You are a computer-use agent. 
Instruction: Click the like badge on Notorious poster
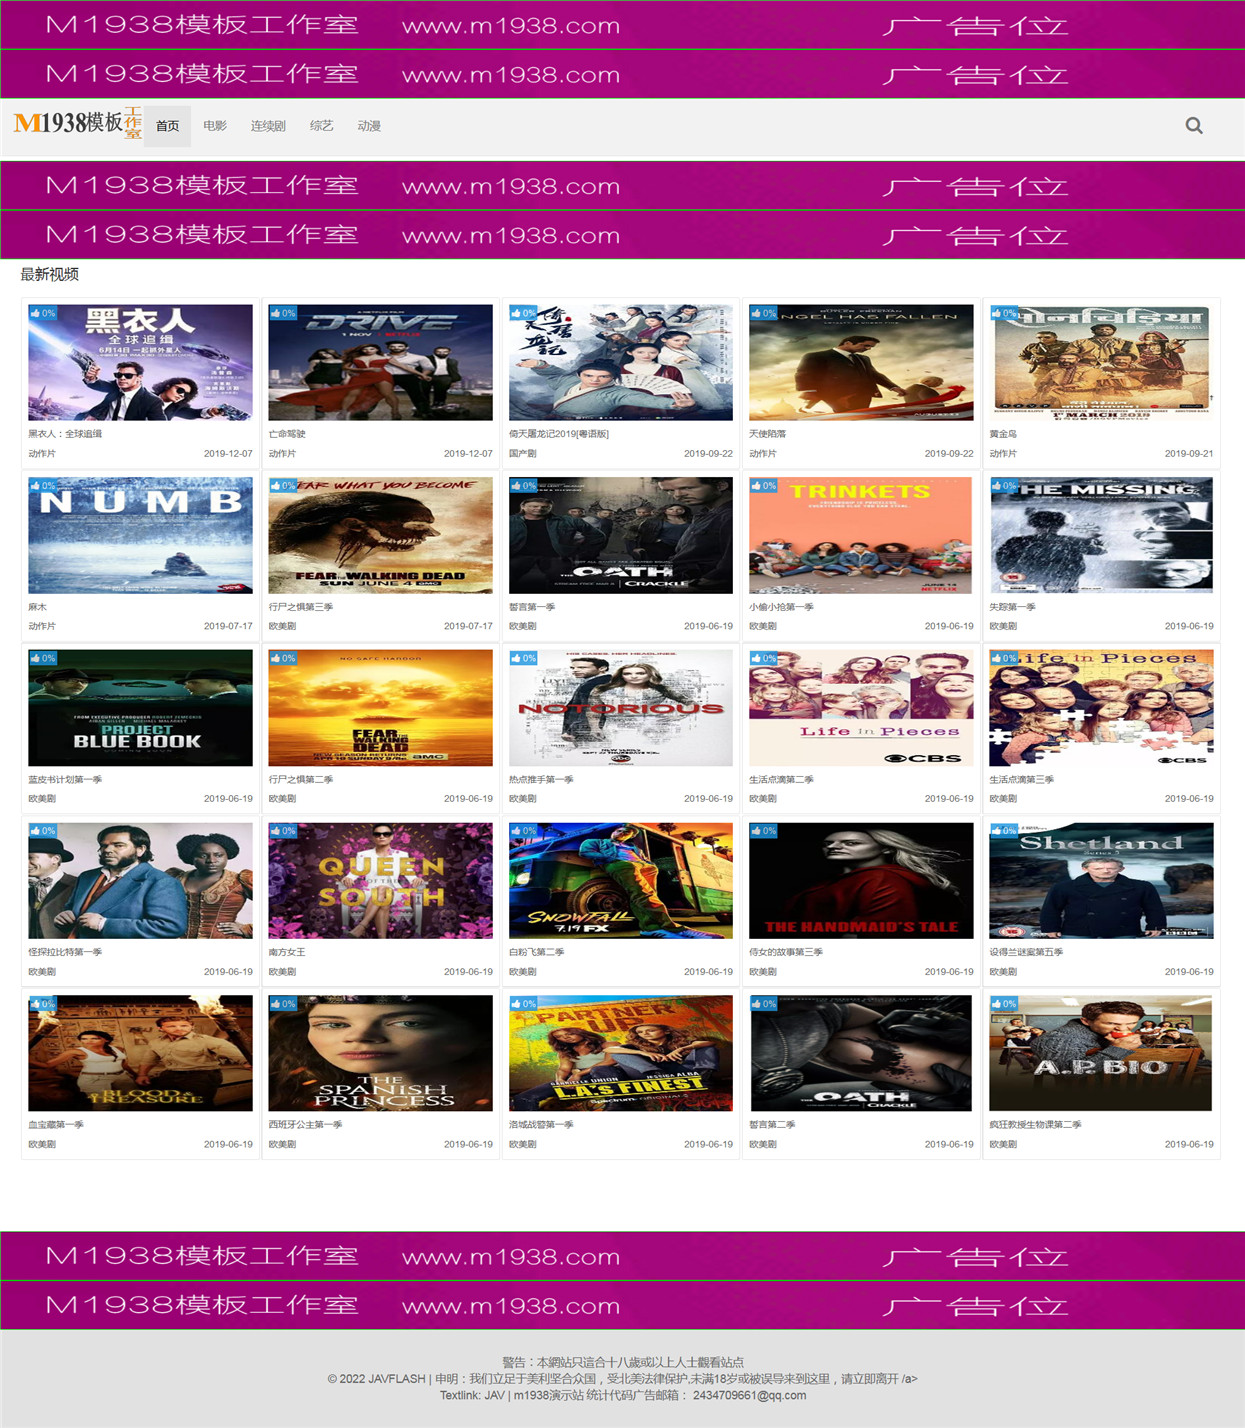[x=524, y=659]
